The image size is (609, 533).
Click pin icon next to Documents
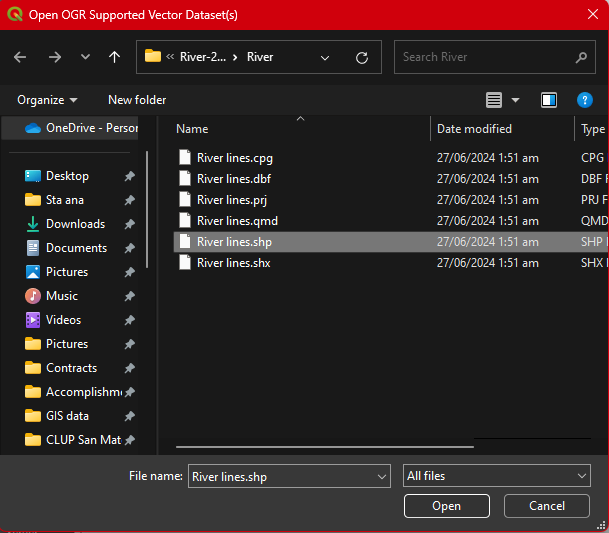pos(129,248)
